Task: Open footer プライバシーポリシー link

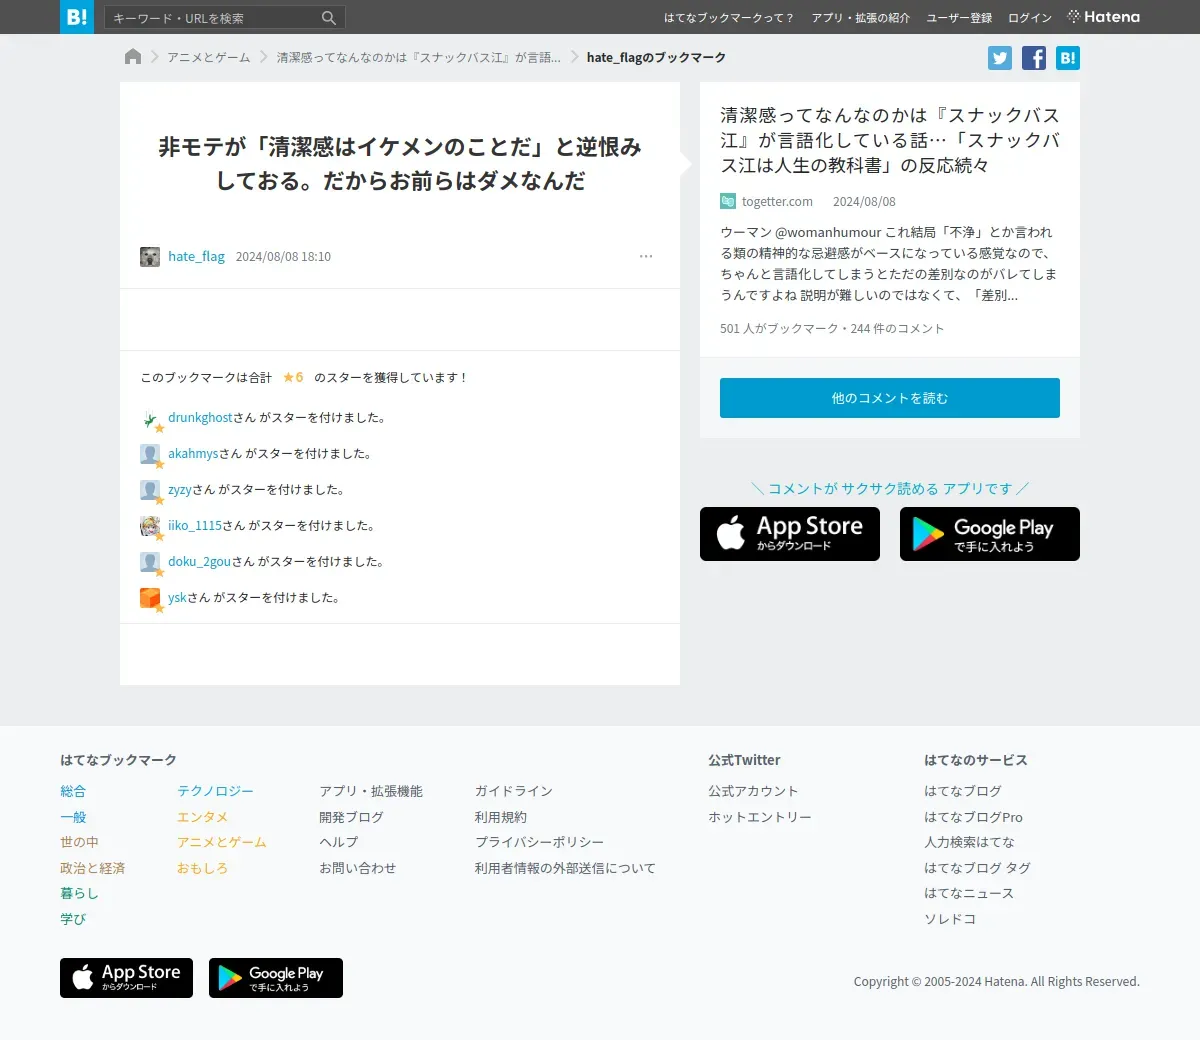Action: tap(539, 842)
